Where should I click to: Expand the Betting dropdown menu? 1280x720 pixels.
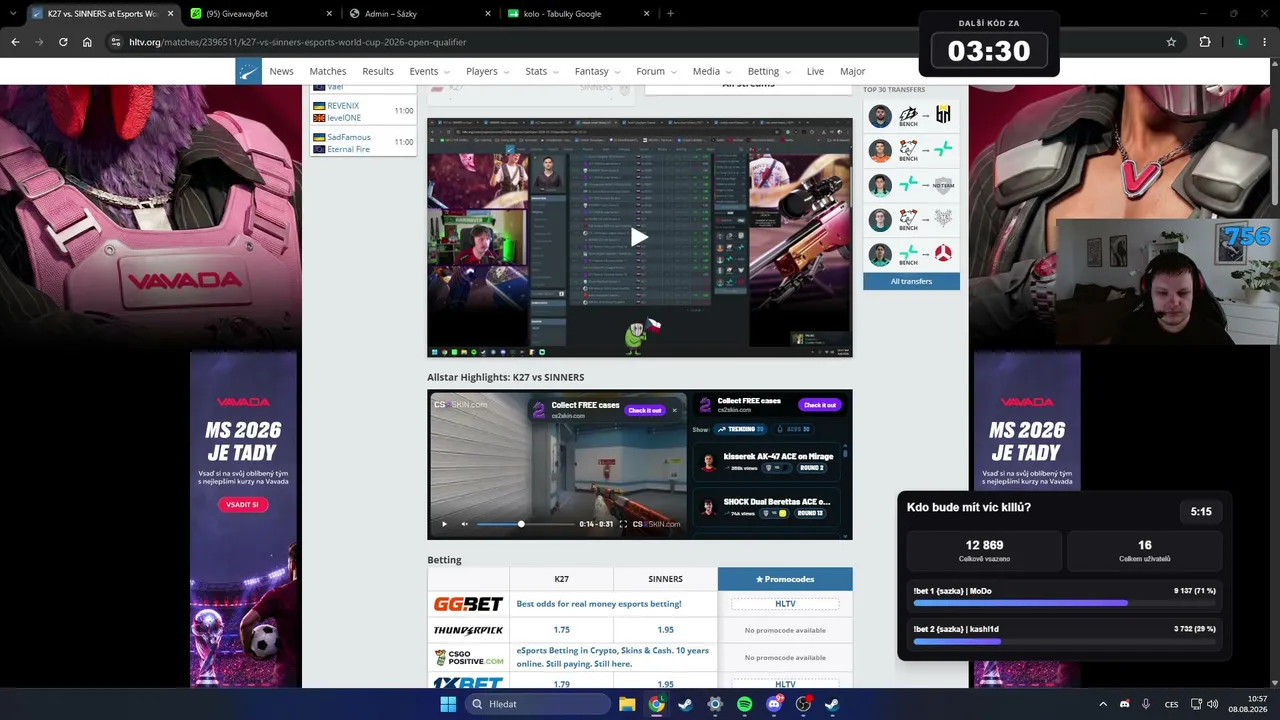(x=769, y=71)
